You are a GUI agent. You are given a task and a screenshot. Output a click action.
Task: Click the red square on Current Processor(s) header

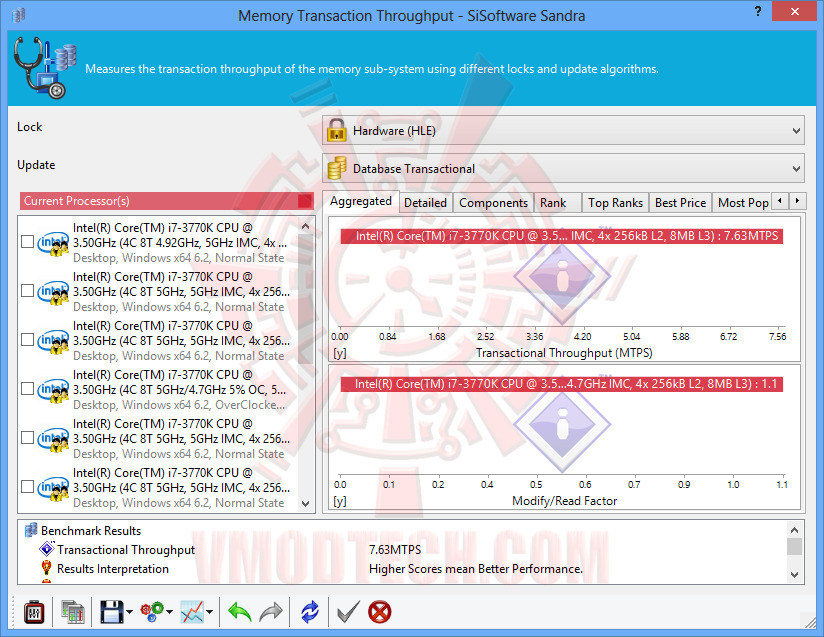click(304, 201)
